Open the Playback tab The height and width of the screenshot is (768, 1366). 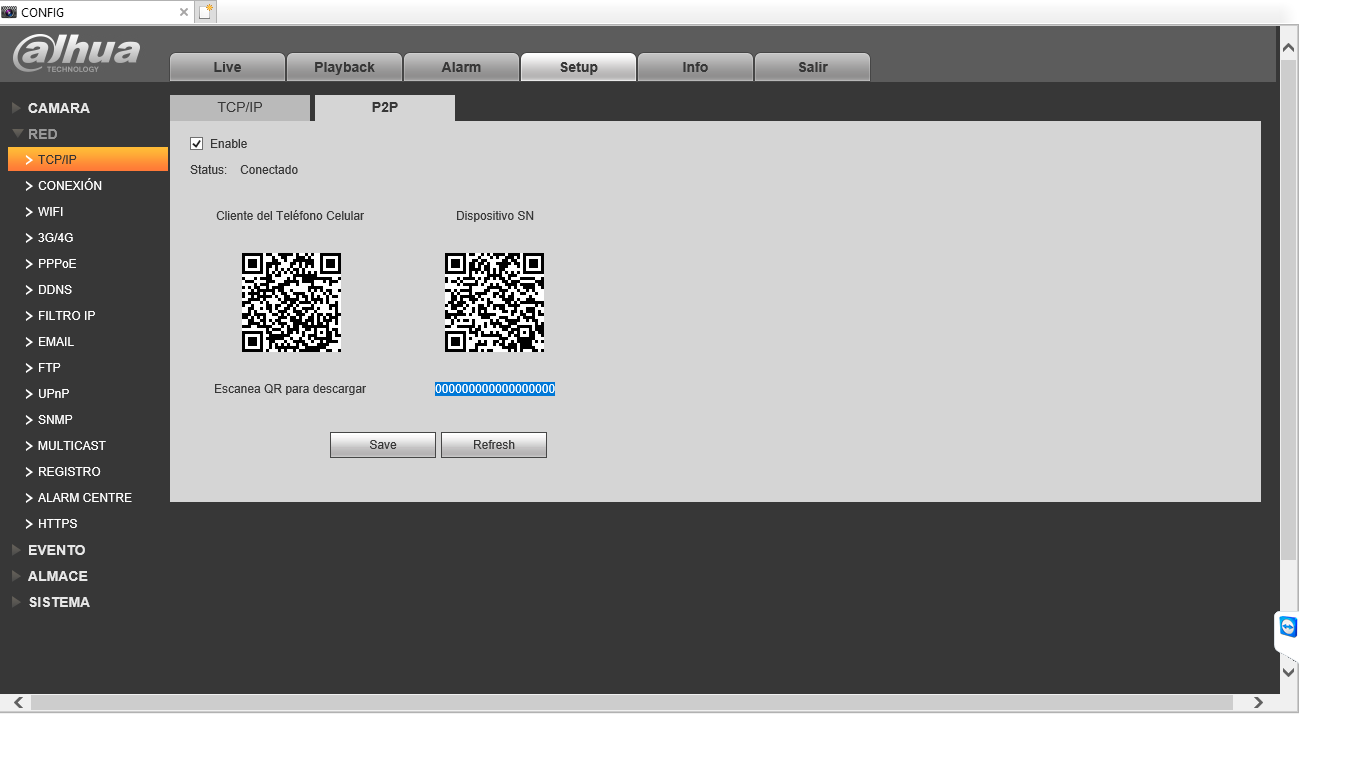point(344,67)
